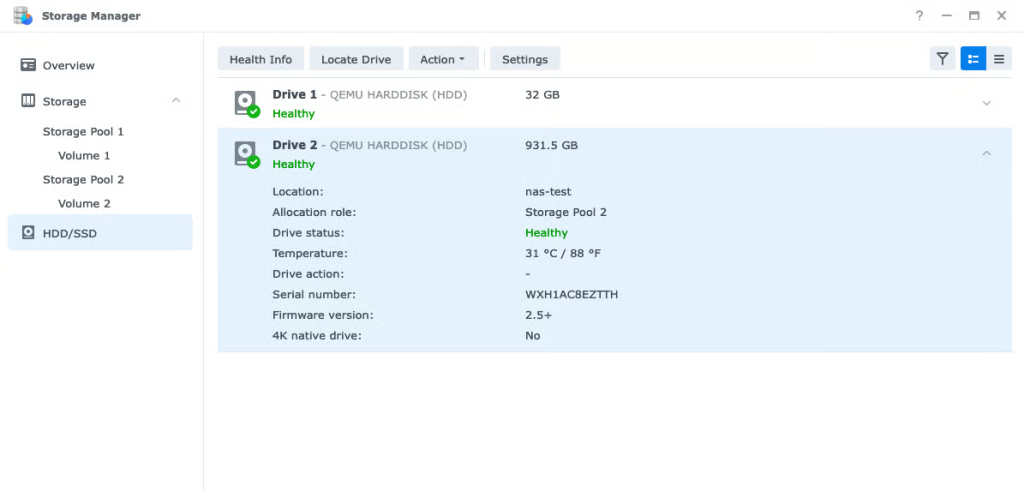Select Storage Pool 2 in sidebar
This screenshot has height=492, width=1024.
(83, 179)
